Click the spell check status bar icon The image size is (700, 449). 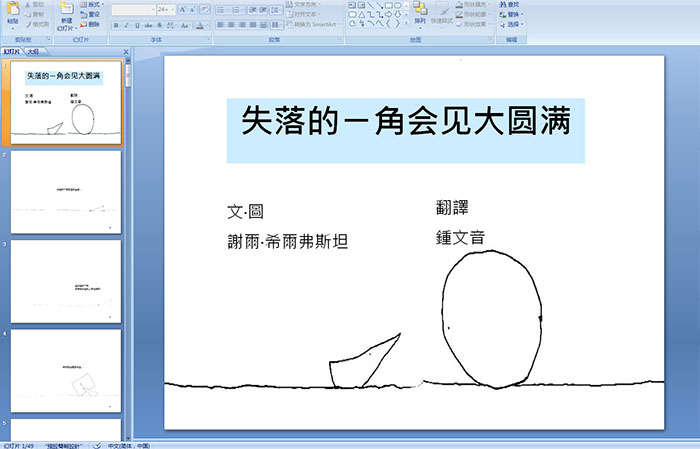point(97,445)
